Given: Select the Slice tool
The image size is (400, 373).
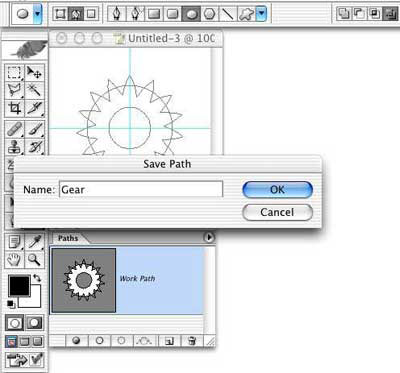Looking at the screenshot, I should pos(34,108).
